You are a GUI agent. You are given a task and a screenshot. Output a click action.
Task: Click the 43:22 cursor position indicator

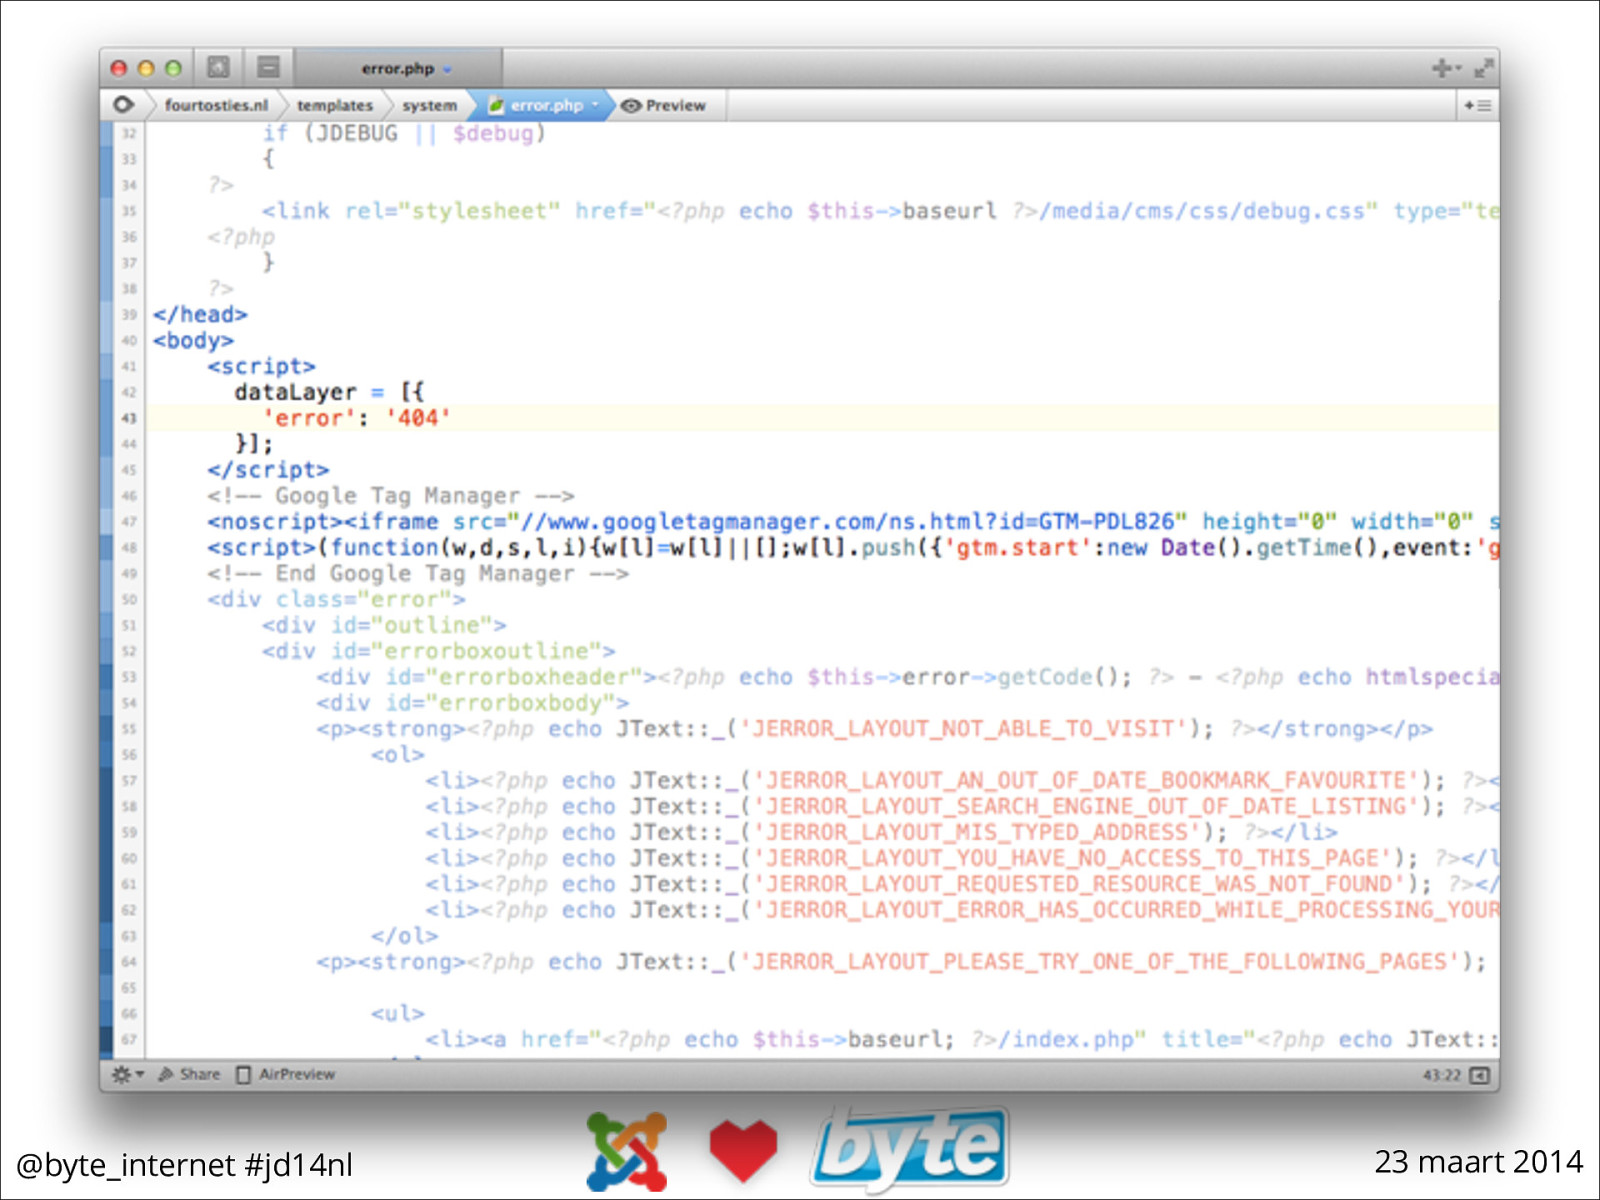click(x=1441, y=1075)
